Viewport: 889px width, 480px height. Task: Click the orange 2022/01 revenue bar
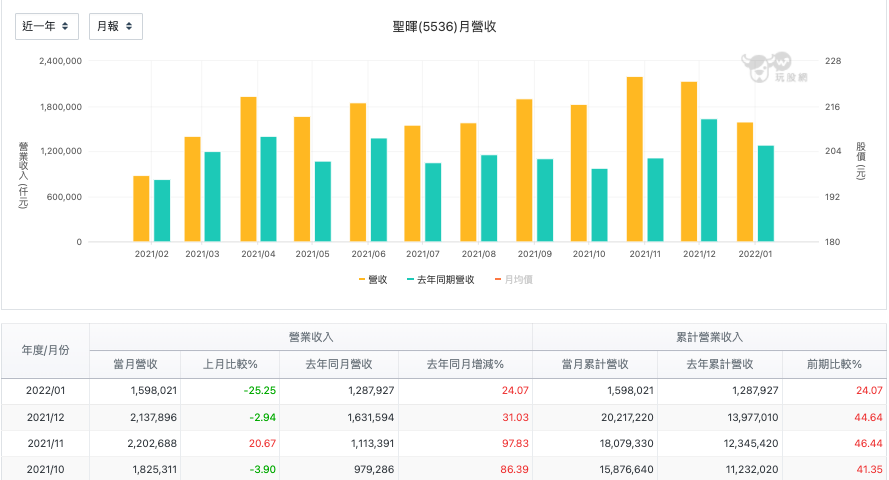[745, 182]
